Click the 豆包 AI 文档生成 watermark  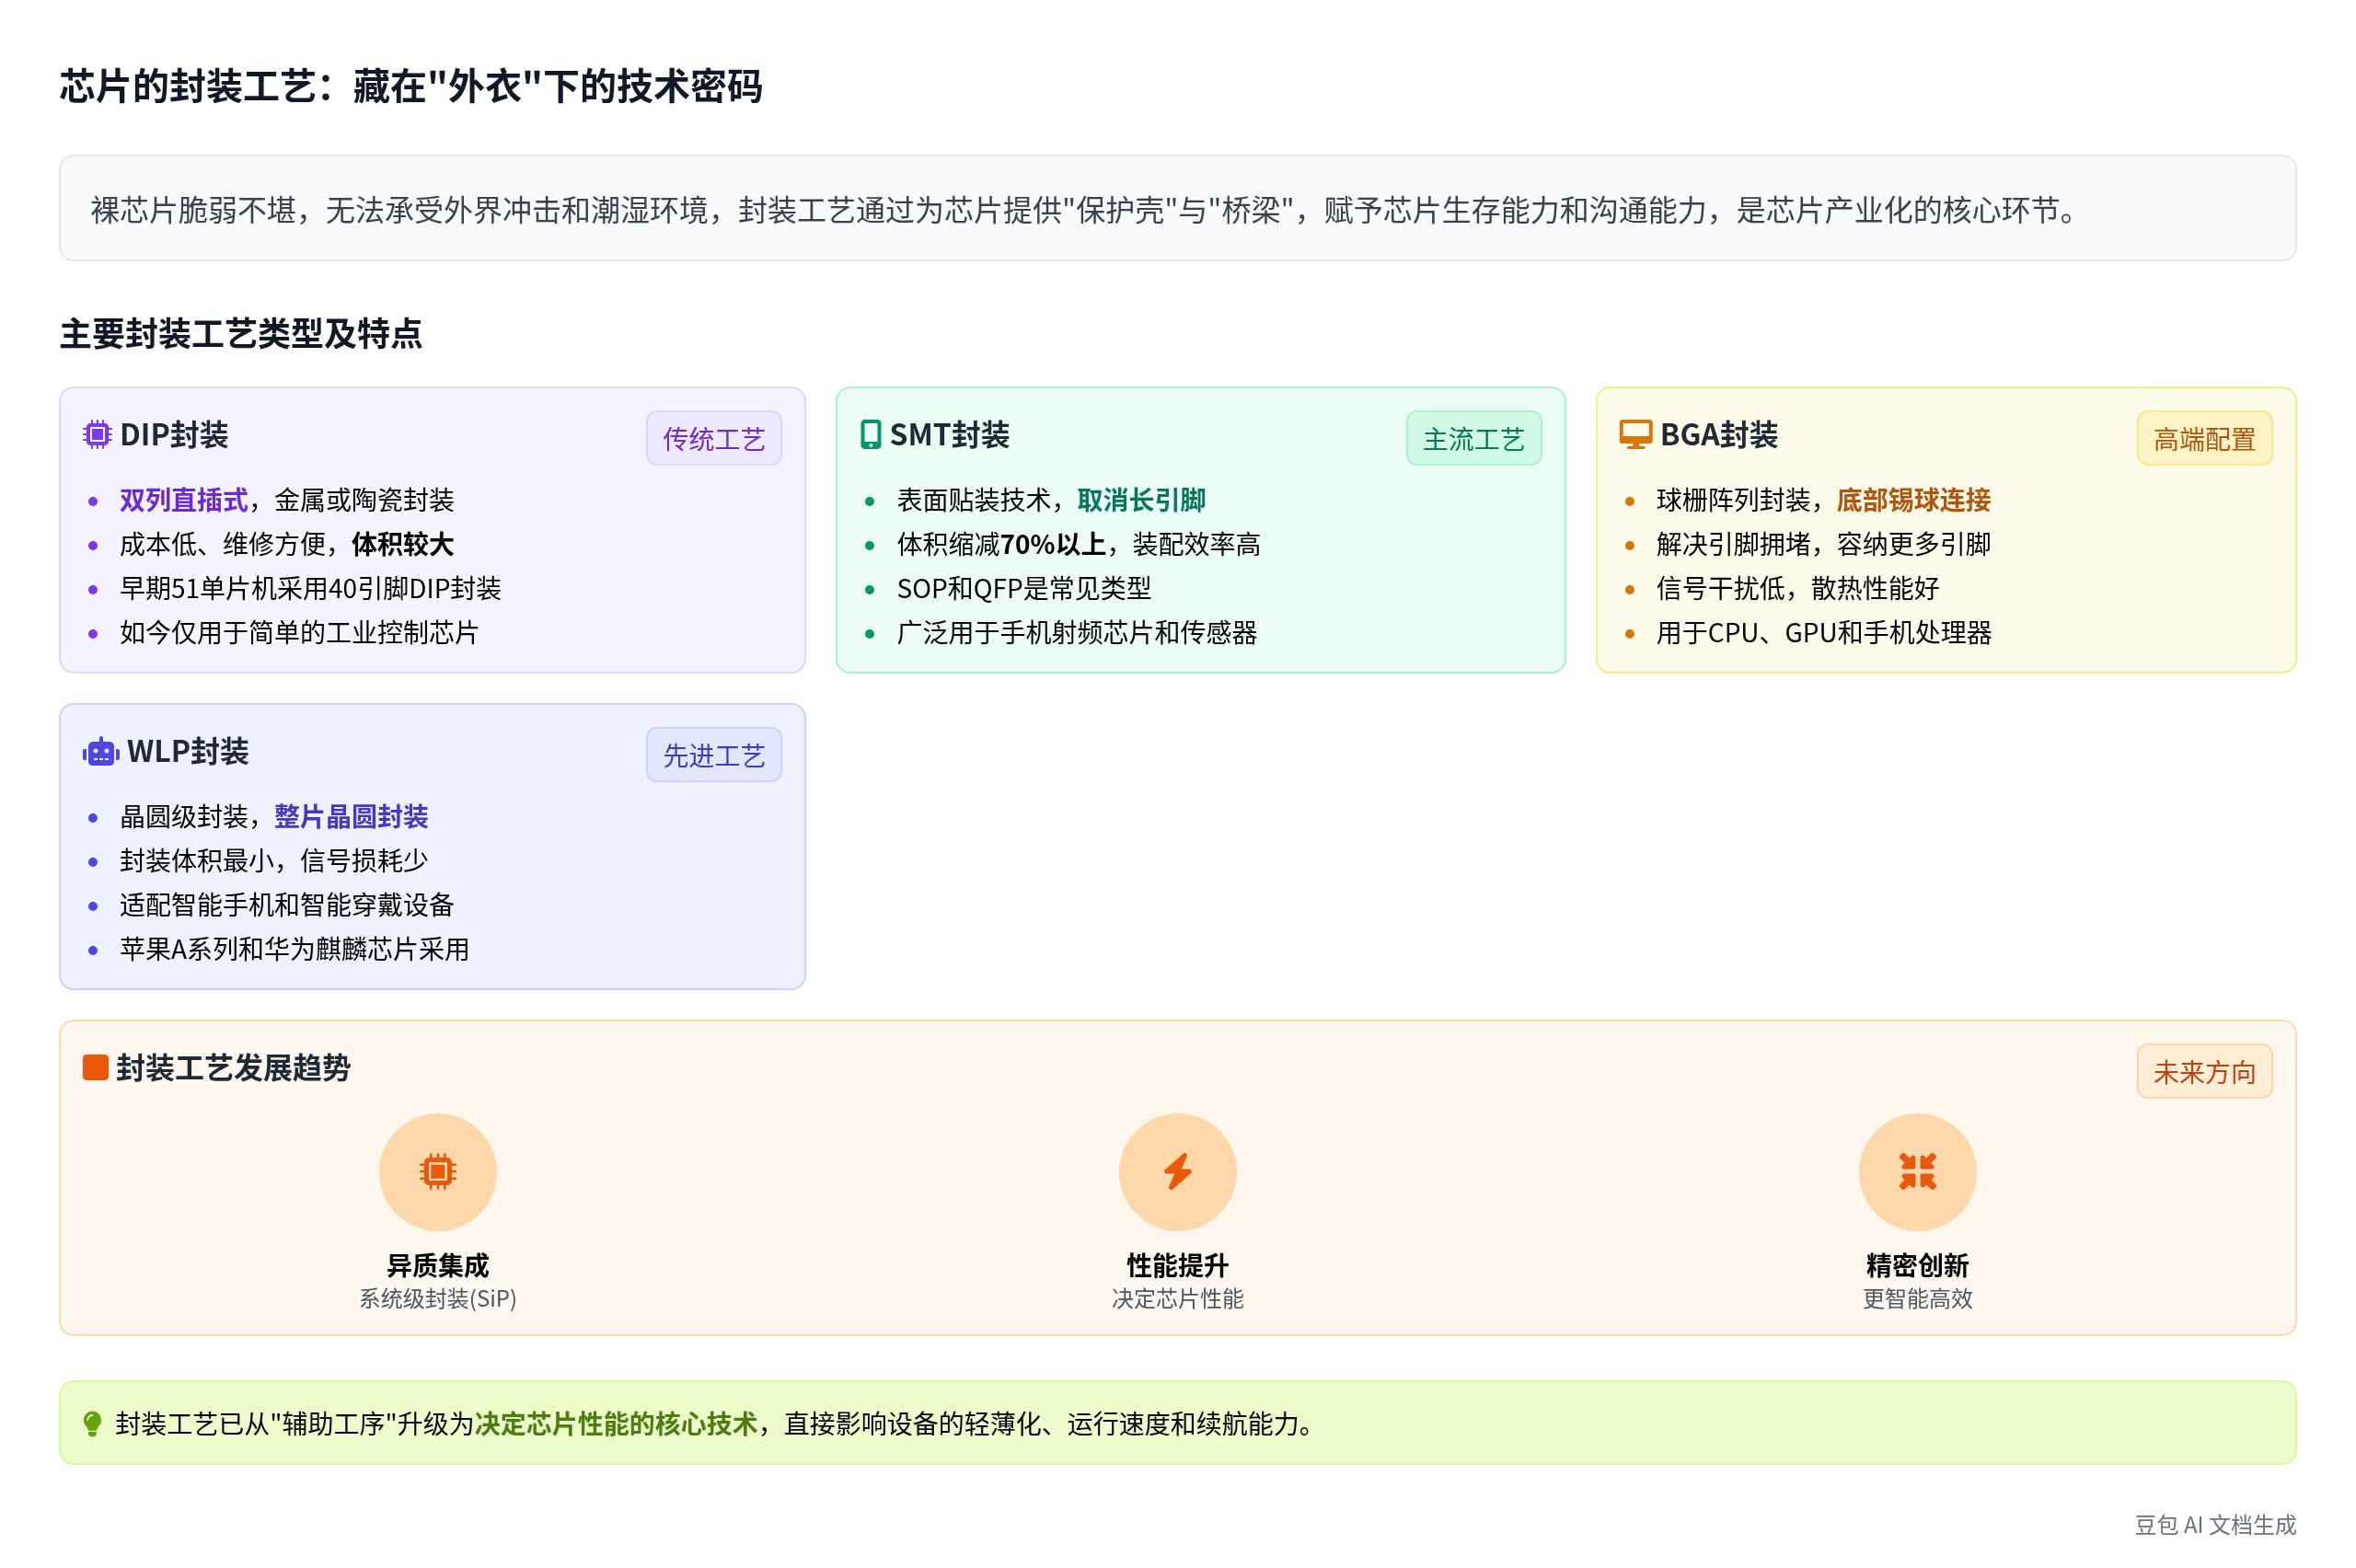pos(2215,1525)
